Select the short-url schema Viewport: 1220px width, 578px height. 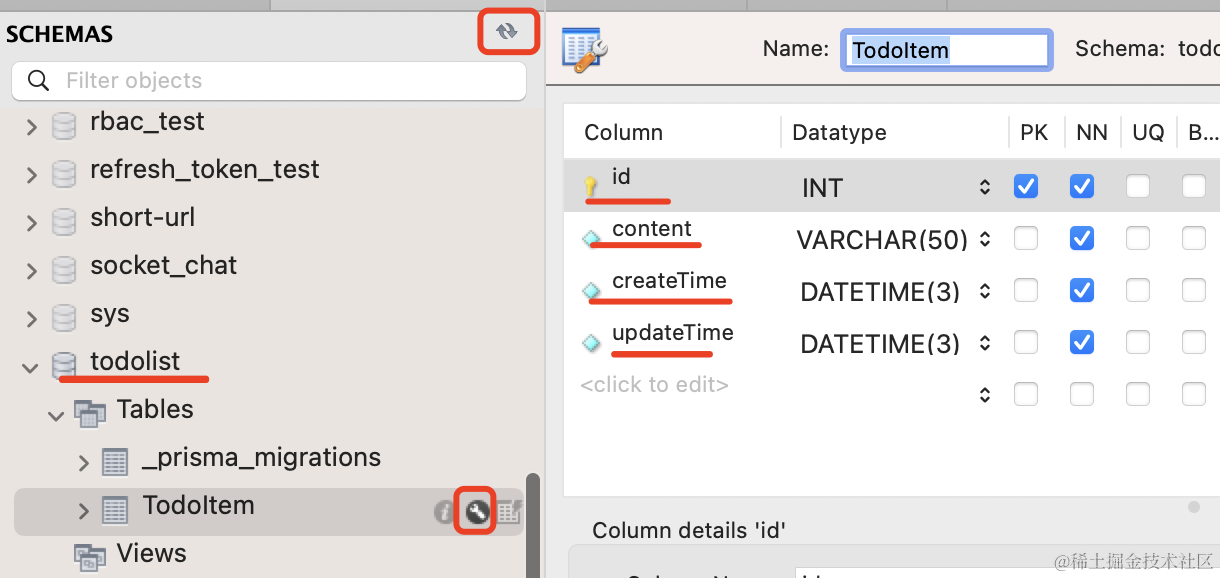pos(142,217)
